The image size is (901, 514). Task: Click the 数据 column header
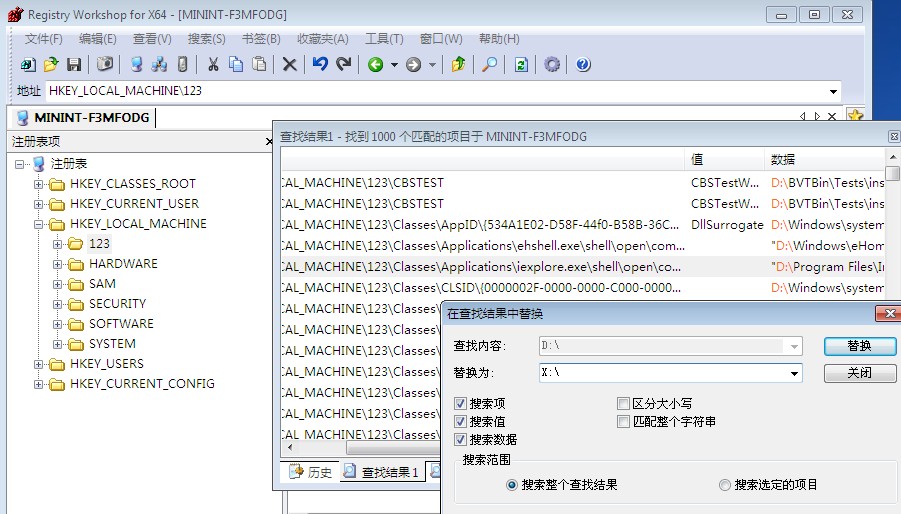click(x=825, y=159)
